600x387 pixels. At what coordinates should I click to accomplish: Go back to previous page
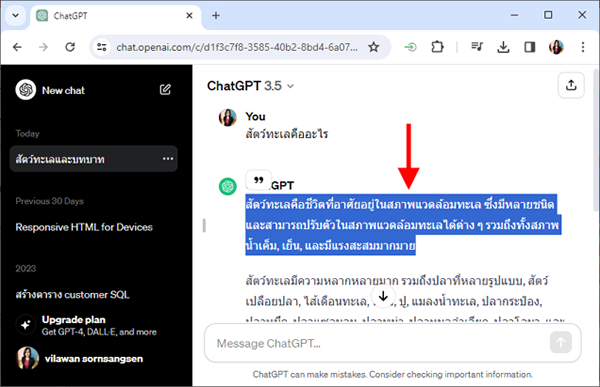tap(17, 47)
